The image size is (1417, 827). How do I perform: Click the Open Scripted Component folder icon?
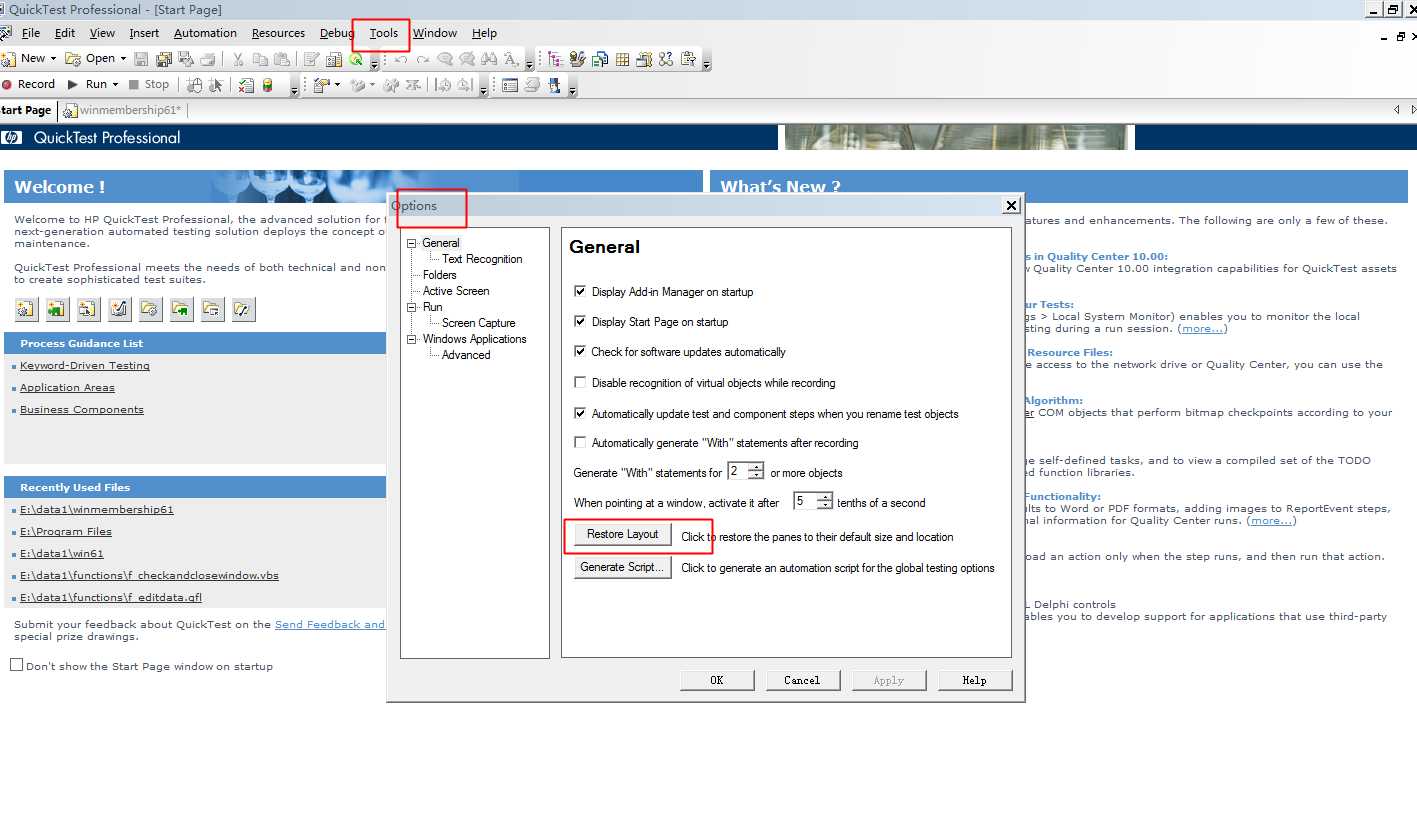pyautogui.click(x=243, y=309)
